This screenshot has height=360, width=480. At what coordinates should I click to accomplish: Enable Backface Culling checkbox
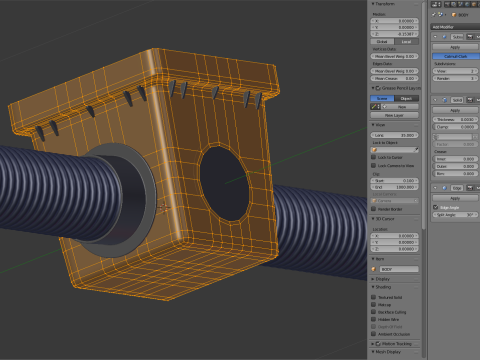click(374, 312)
